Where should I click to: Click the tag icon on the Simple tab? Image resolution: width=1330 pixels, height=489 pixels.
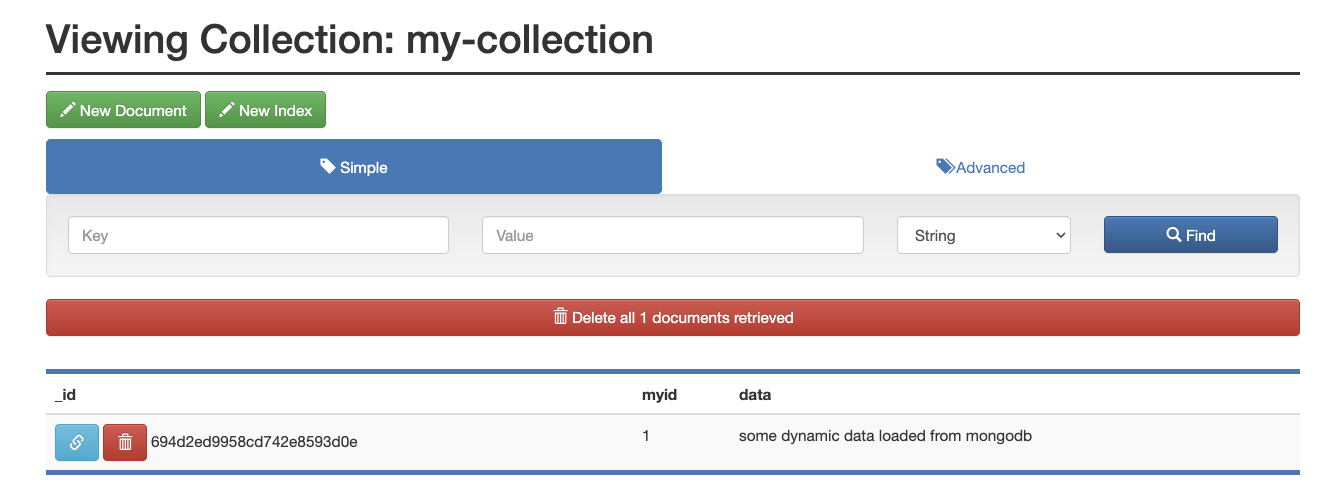(x=328, y=167)
